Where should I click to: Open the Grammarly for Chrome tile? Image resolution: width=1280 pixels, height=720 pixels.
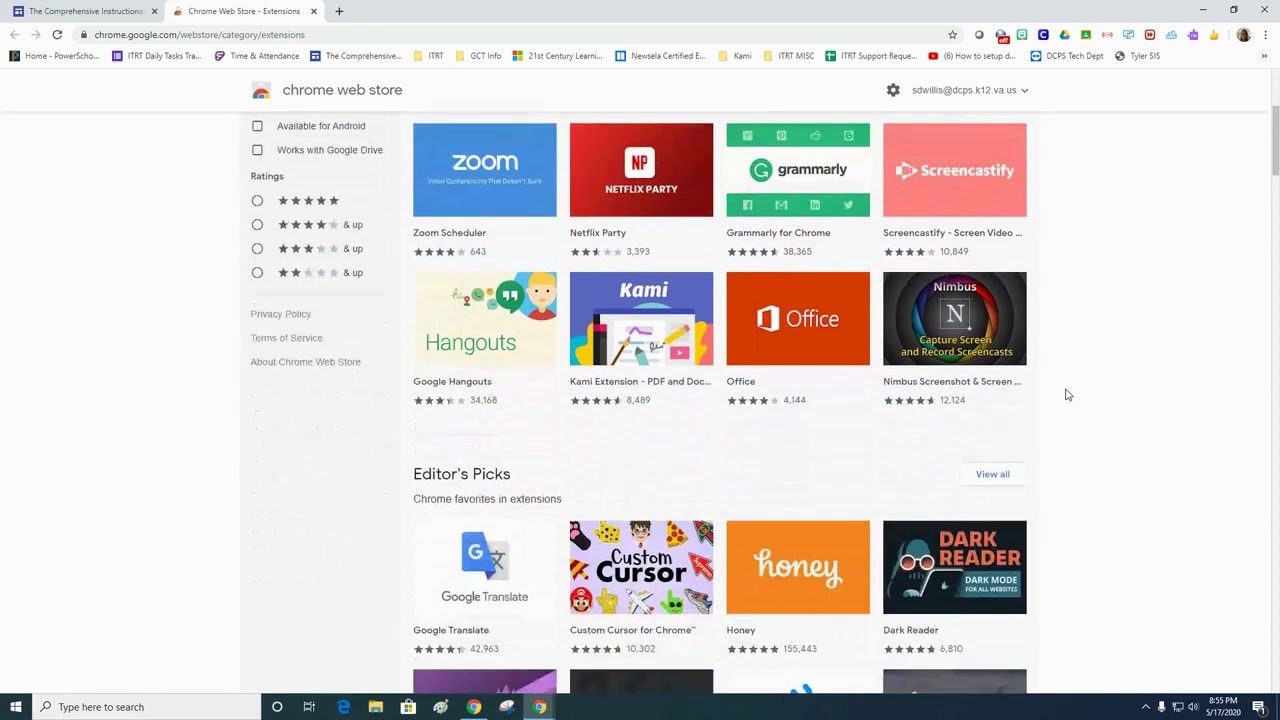coord(798,190)
